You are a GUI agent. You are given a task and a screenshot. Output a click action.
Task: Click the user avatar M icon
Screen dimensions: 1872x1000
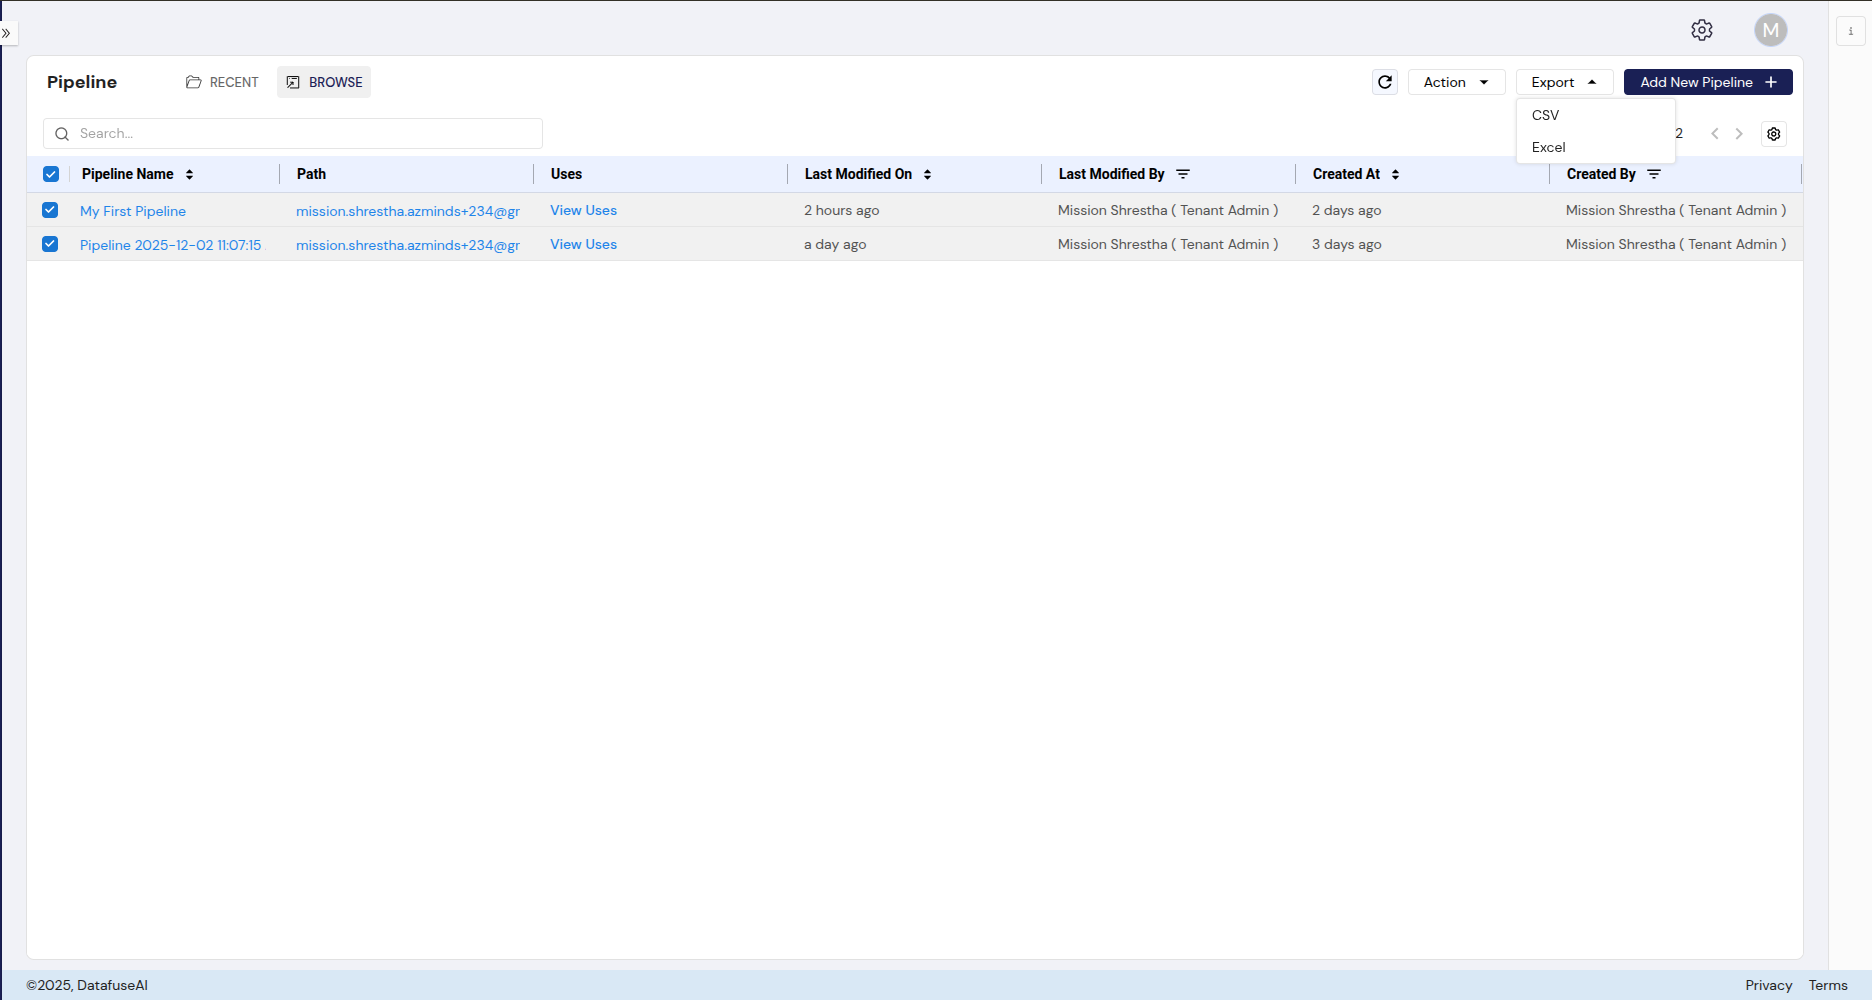tap(1770, 30)
